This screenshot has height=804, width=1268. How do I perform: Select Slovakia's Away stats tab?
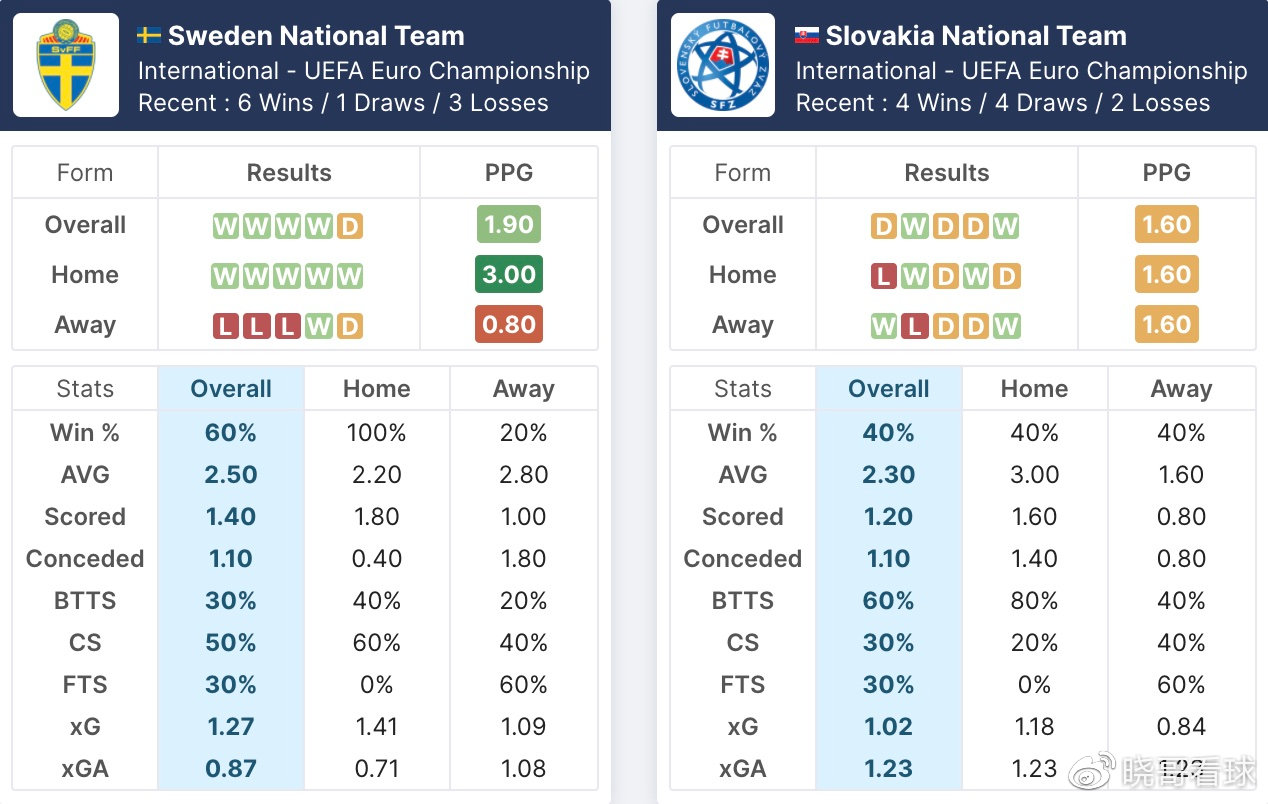pyautogui.click(x=1181, y=389)
